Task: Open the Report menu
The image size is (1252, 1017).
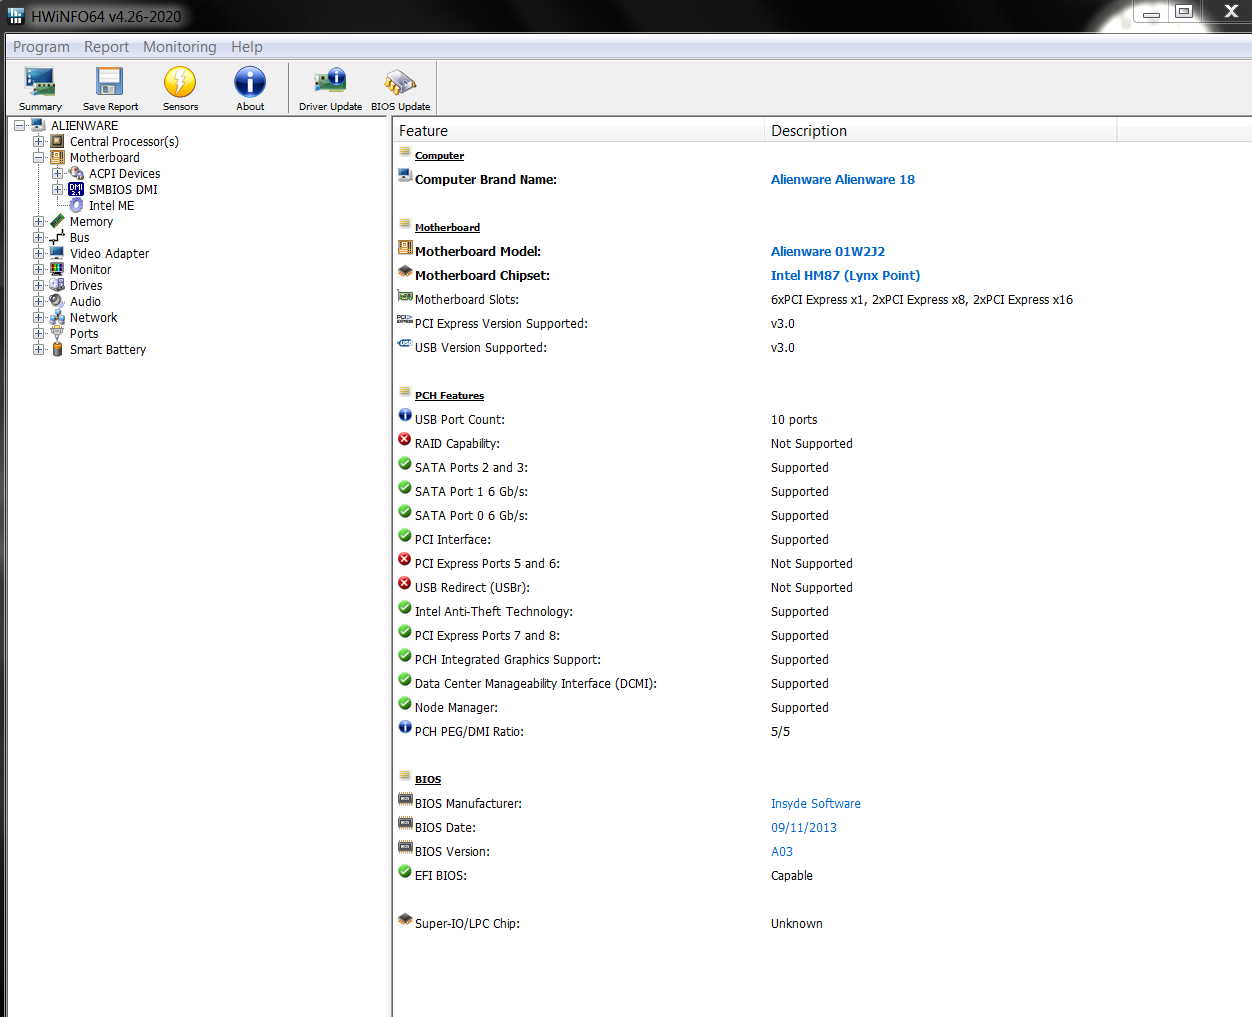Action: 106,47
